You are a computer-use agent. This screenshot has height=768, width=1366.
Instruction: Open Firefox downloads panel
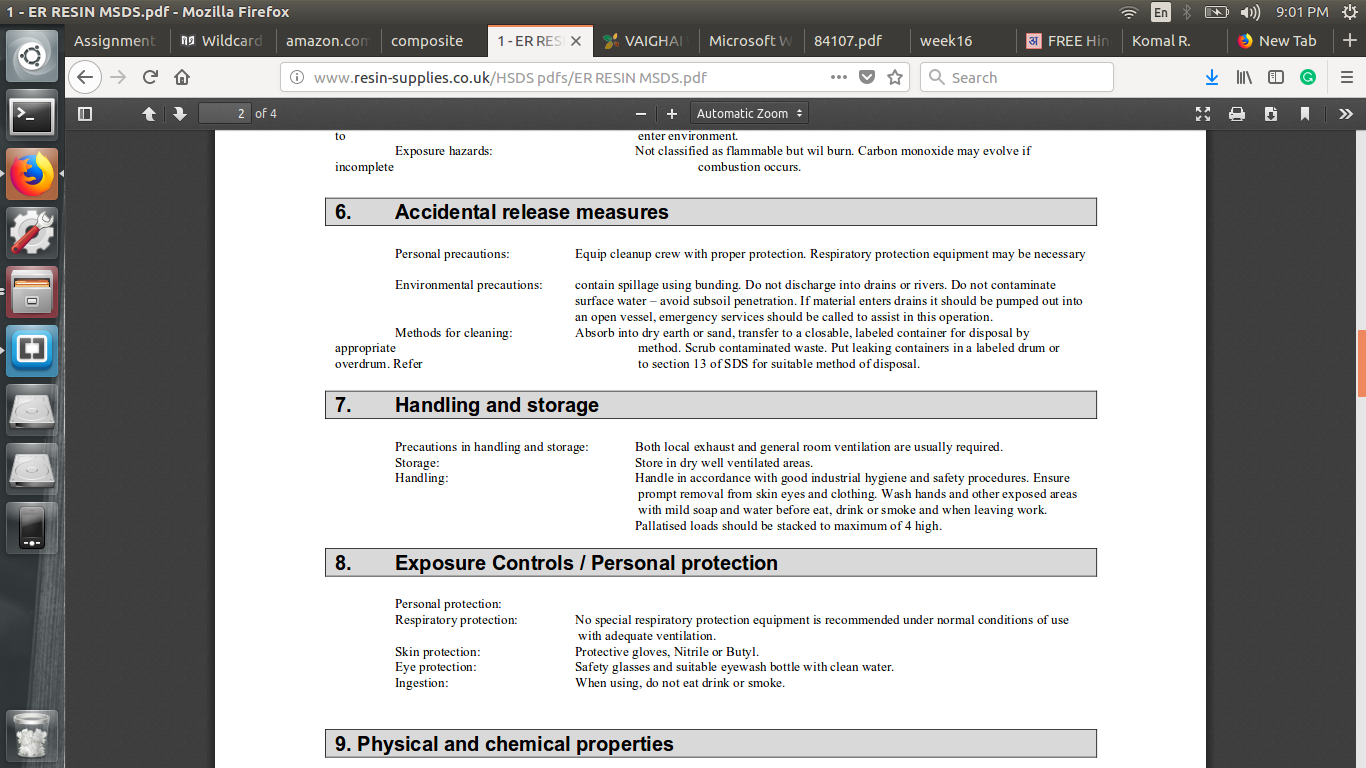[1212, 77]
